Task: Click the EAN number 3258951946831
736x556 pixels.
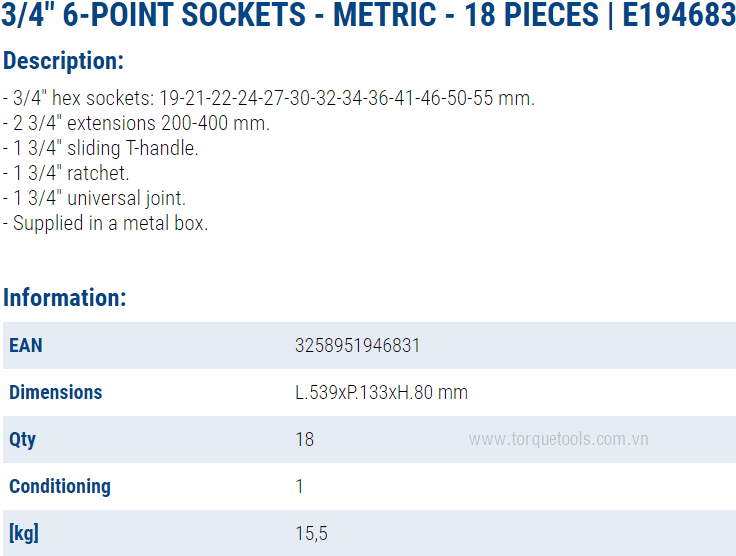Action: point(357,345)
